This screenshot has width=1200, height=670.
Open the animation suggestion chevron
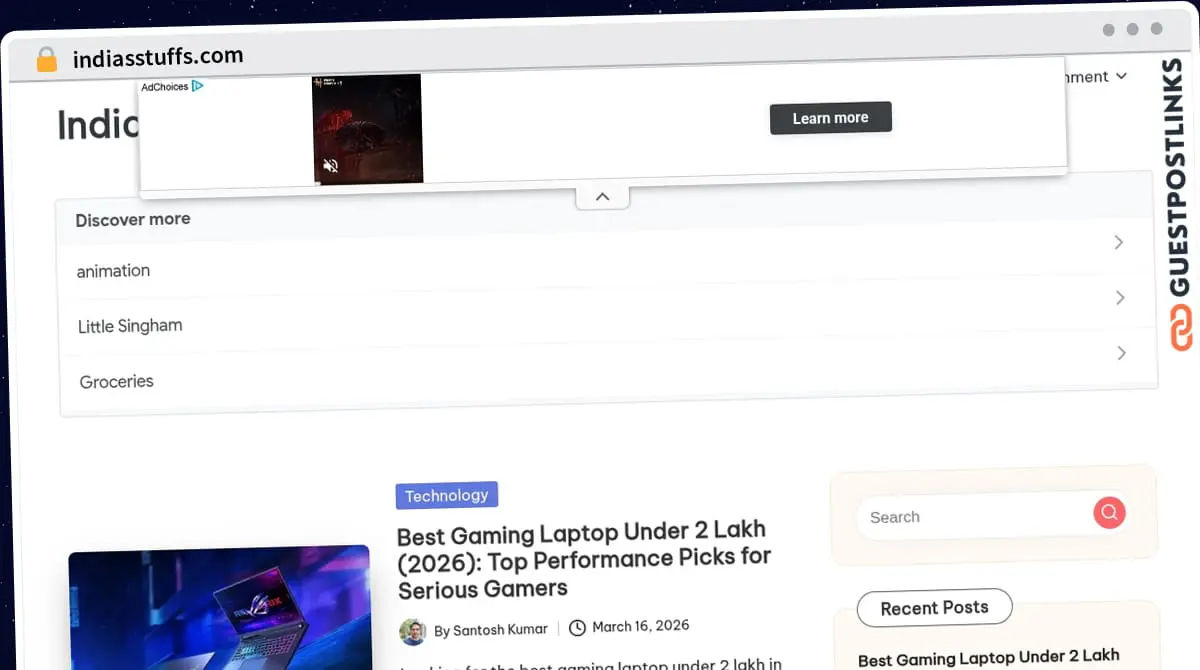pyautogui.click(x=1120, y=243)
